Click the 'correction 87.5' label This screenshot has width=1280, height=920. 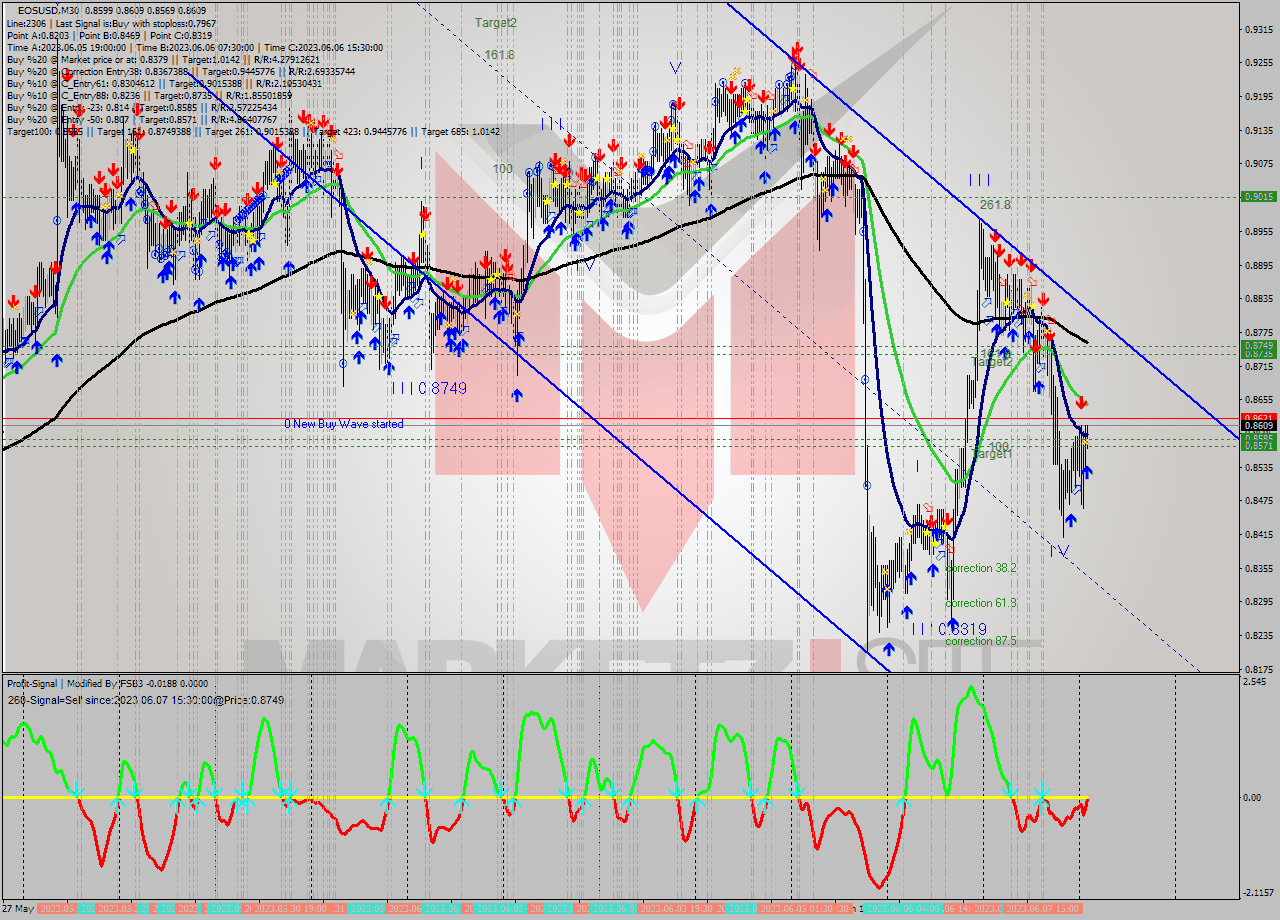pyautogui.click(x=981, y=641)
